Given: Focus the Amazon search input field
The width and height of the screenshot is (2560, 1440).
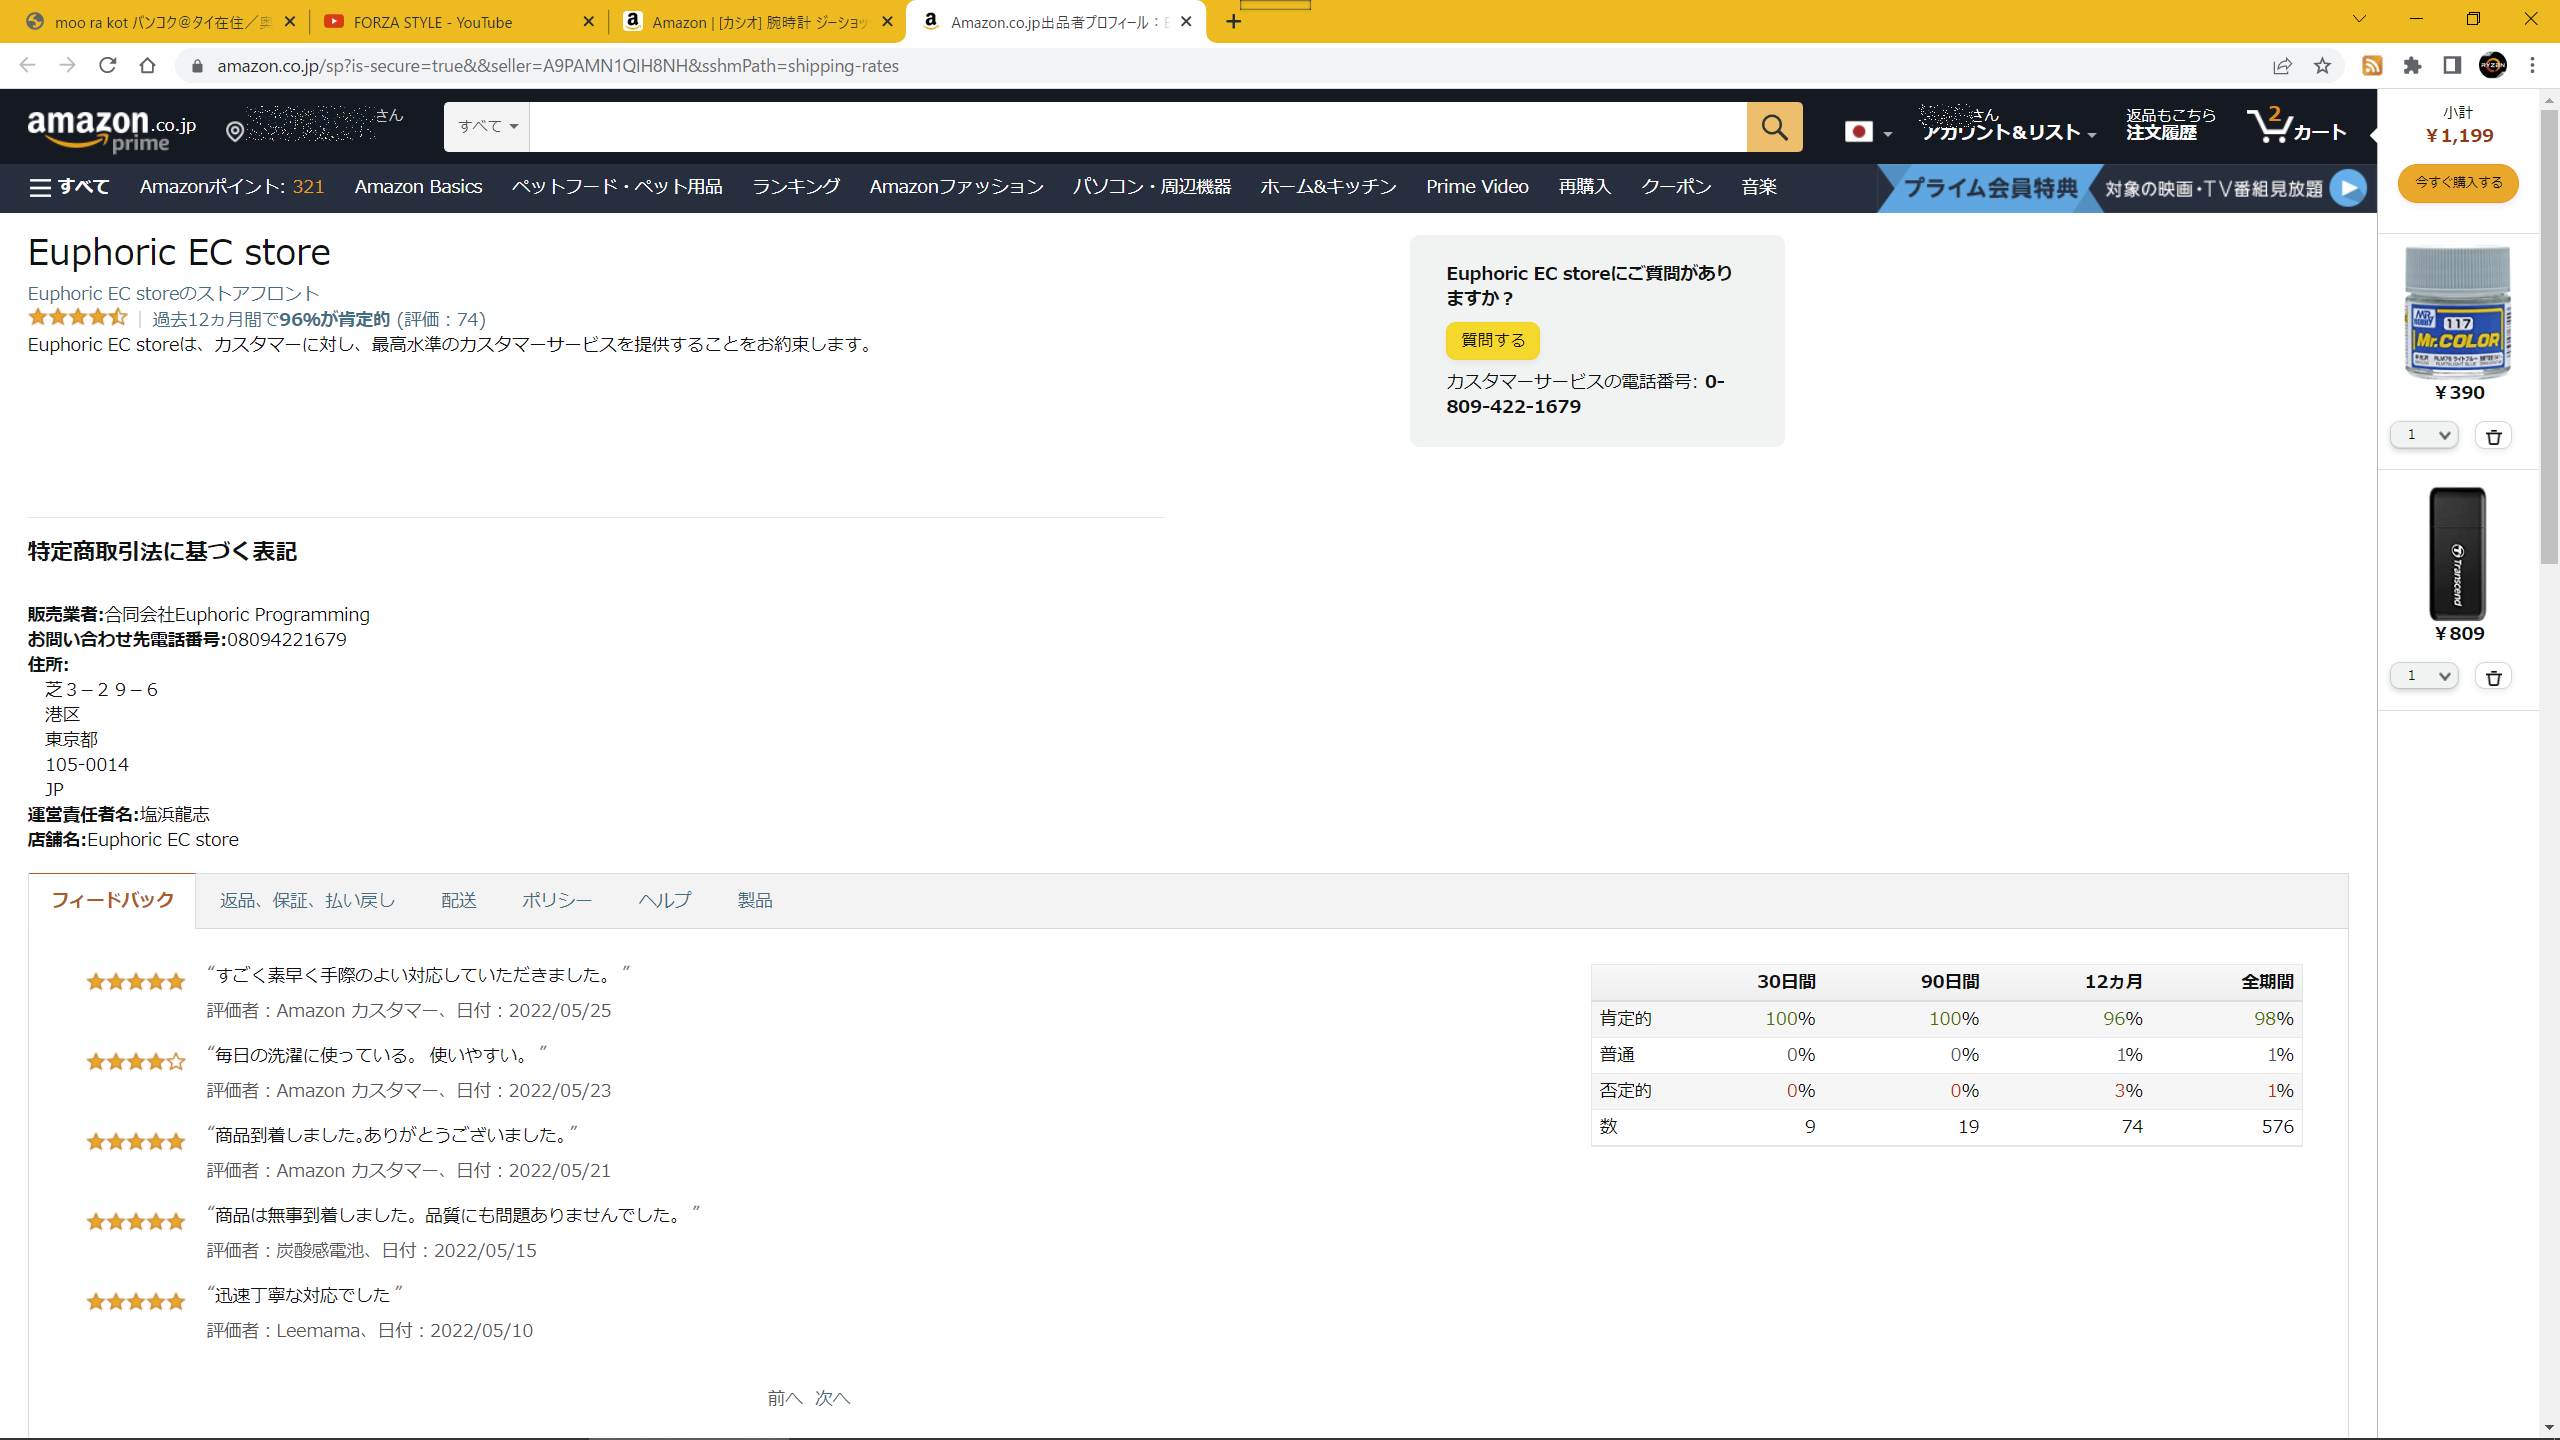Looking at the screenshot, I should (1138, 127).
